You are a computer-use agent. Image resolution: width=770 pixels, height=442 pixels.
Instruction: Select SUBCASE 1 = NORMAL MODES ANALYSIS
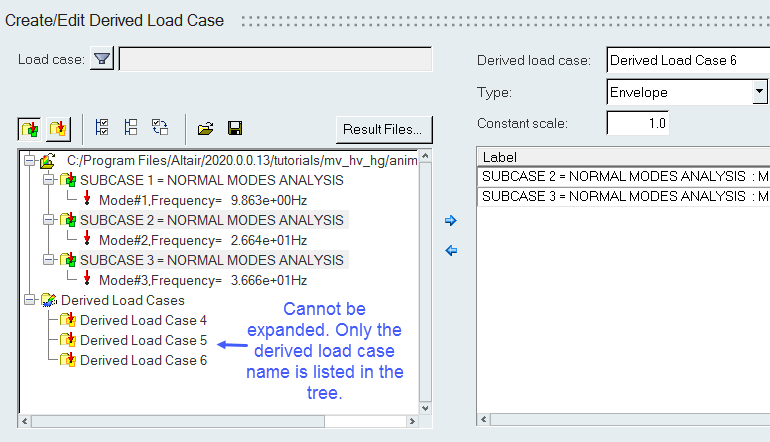(212, 180)
